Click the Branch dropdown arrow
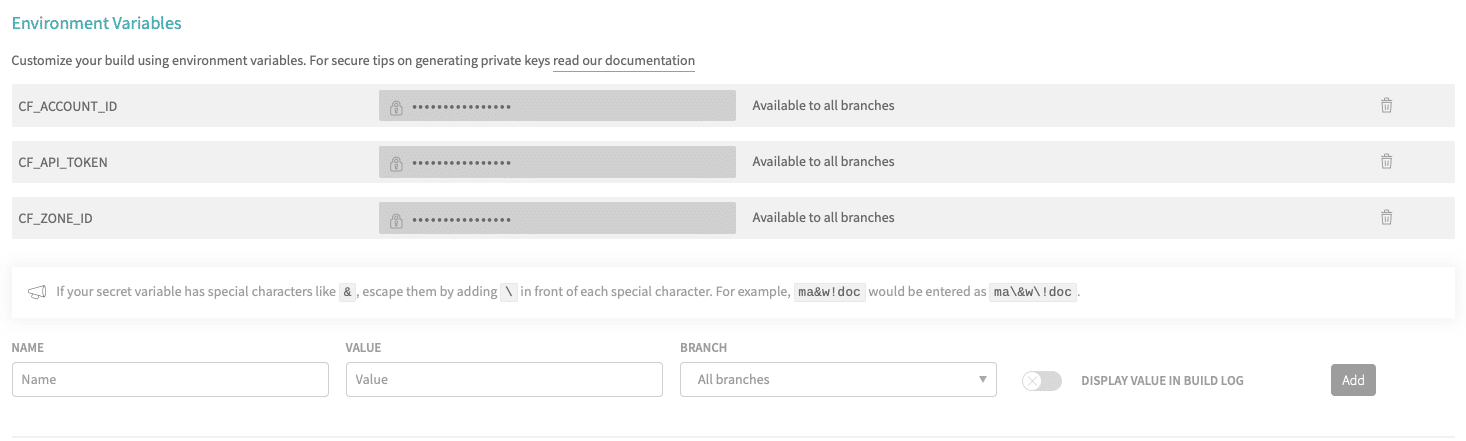 [982, 380]
